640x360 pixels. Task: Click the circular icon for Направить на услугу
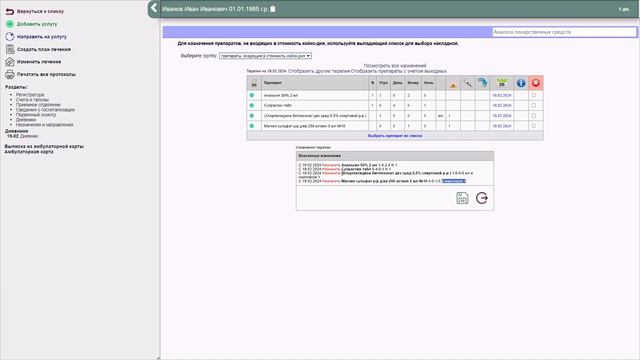10,36
